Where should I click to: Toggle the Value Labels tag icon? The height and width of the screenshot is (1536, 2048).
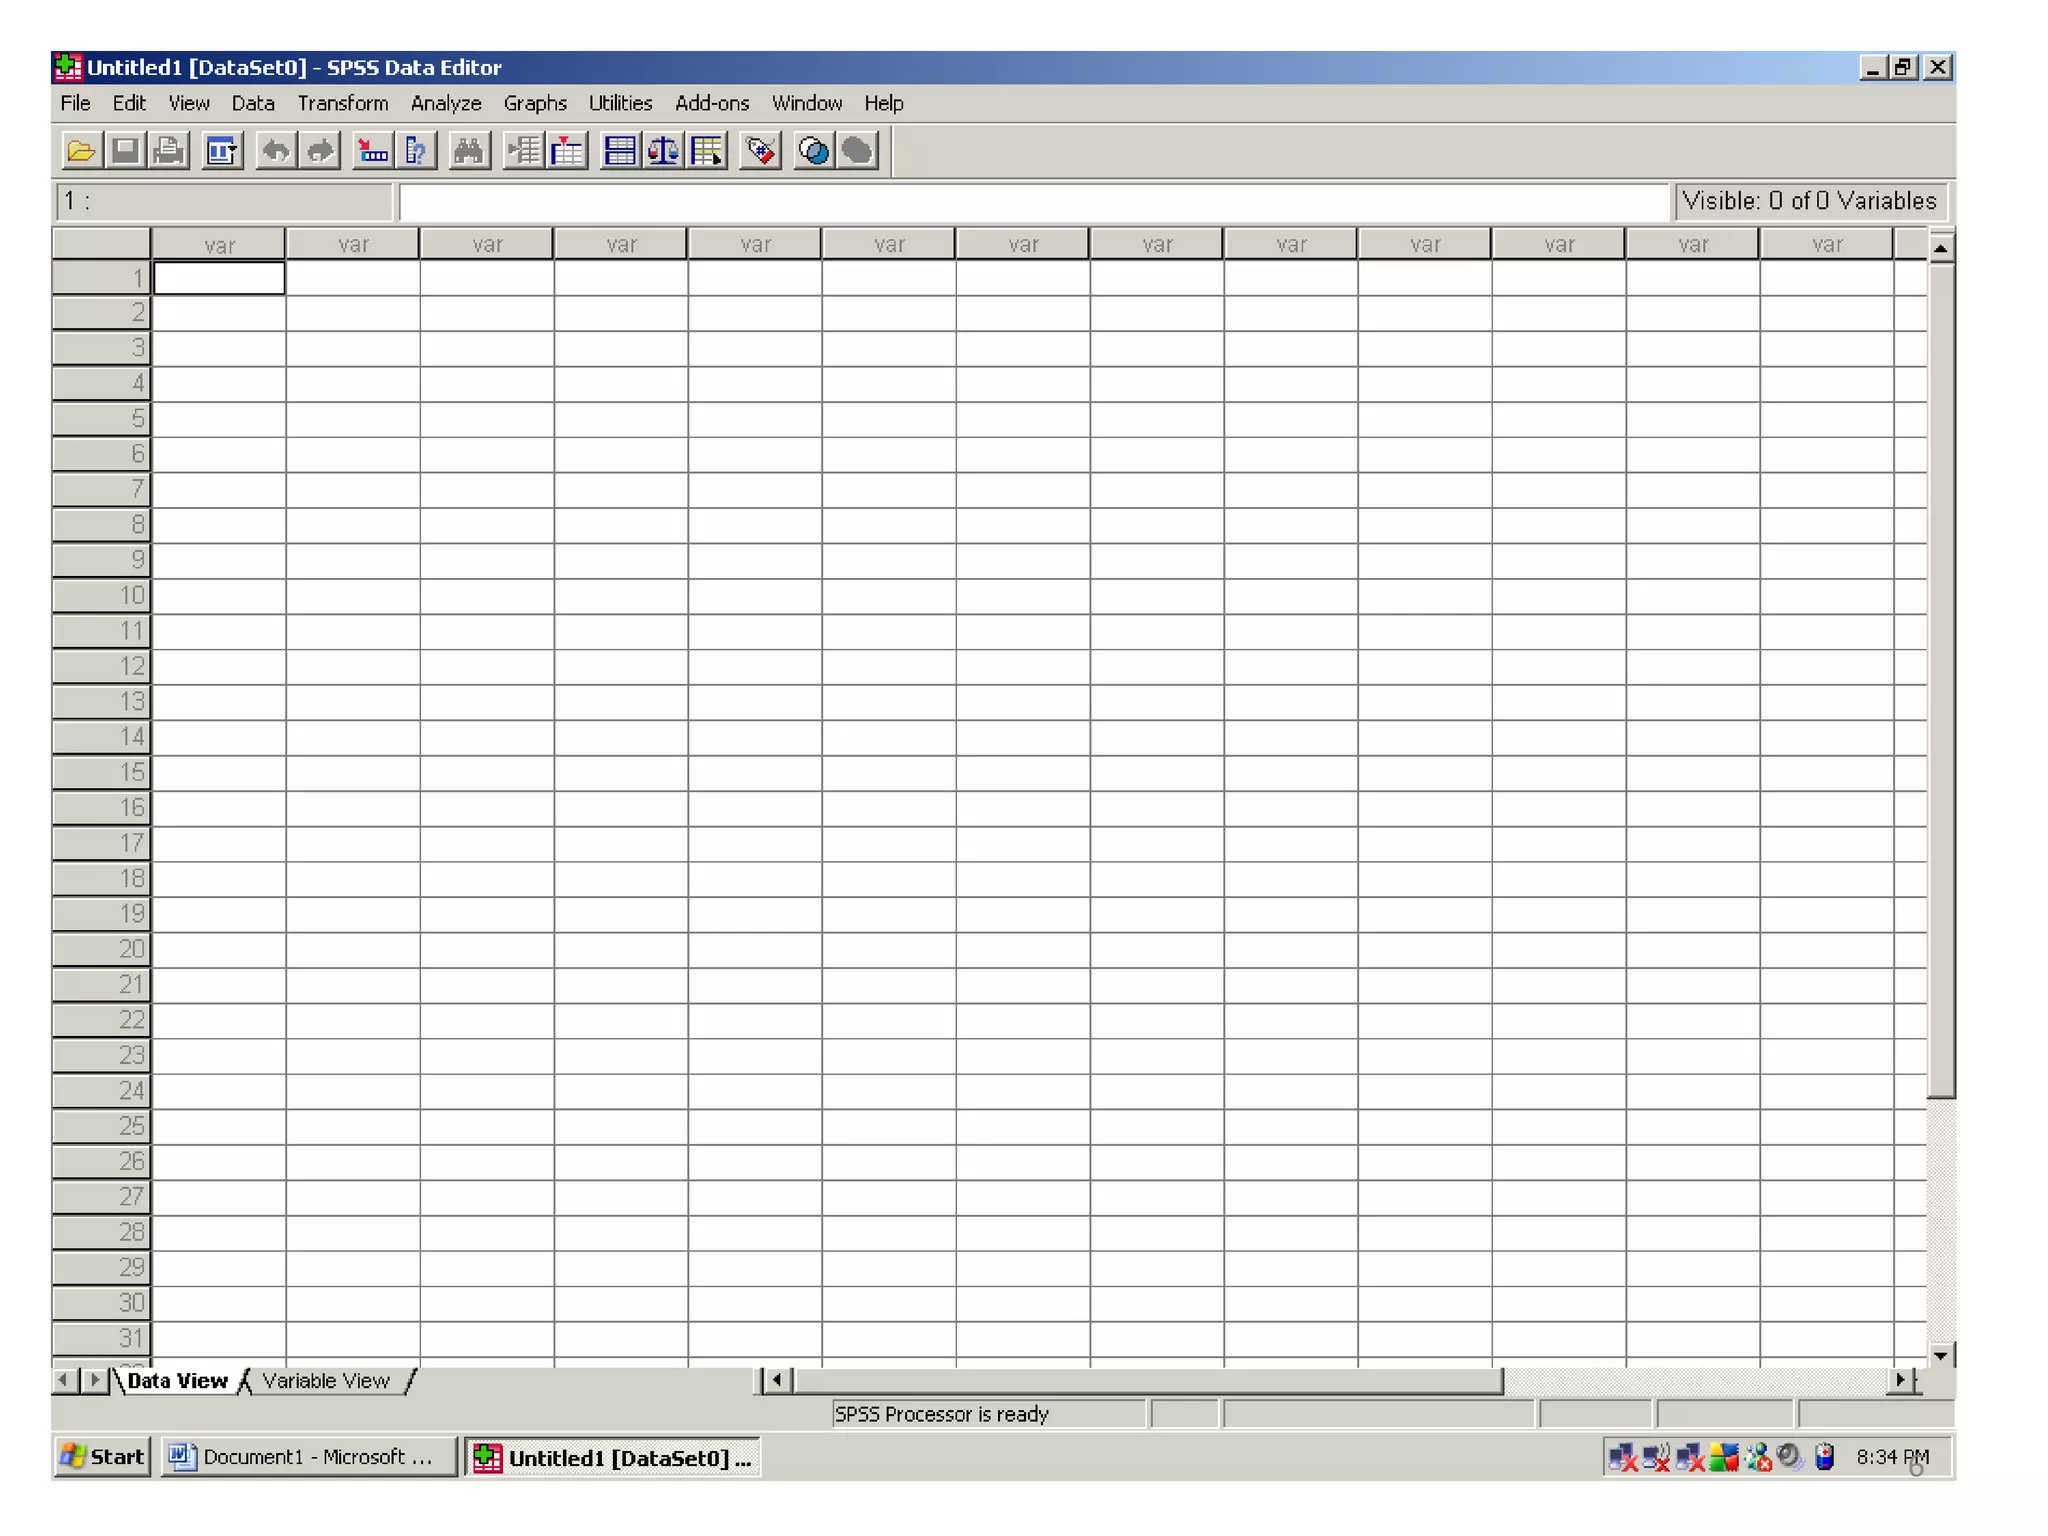760,152
